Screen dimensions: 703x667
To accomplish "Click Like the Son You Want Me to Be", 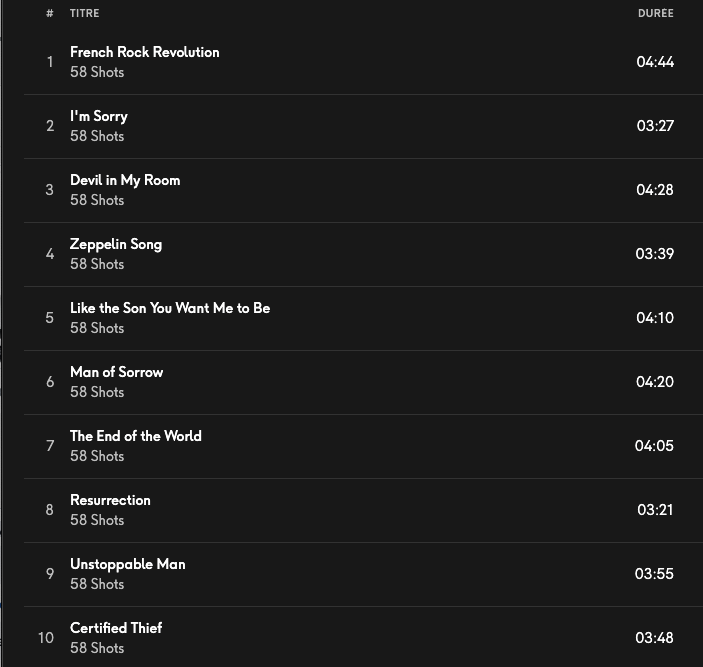I will (x=170, y=308).
